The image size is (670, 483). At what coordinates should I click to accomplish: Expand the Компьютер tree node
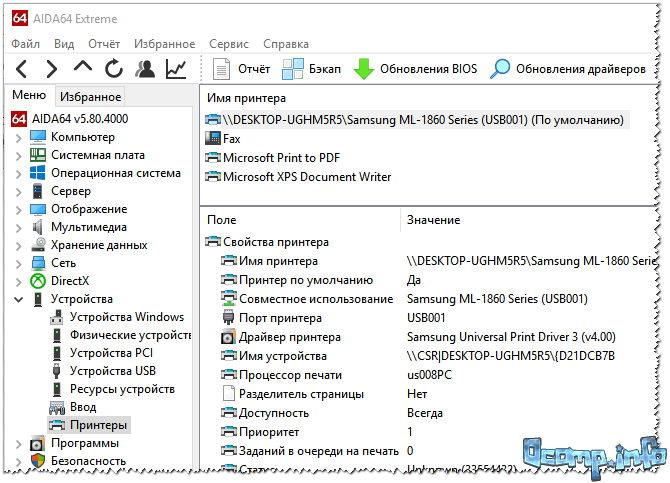coord(18,138)
